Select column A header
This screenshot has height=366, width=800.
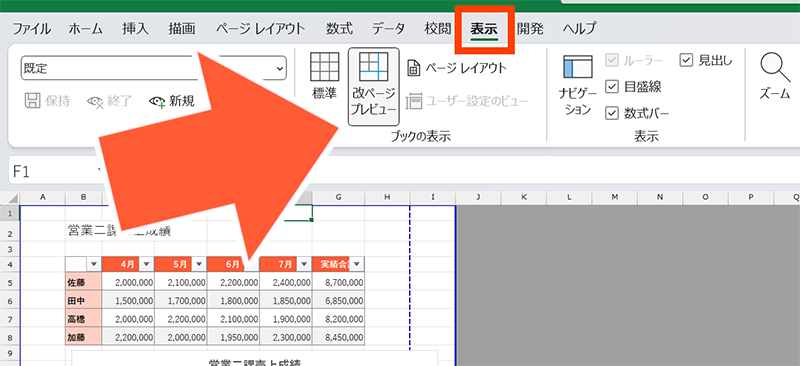pyautogui.click(x=42, y=198)
